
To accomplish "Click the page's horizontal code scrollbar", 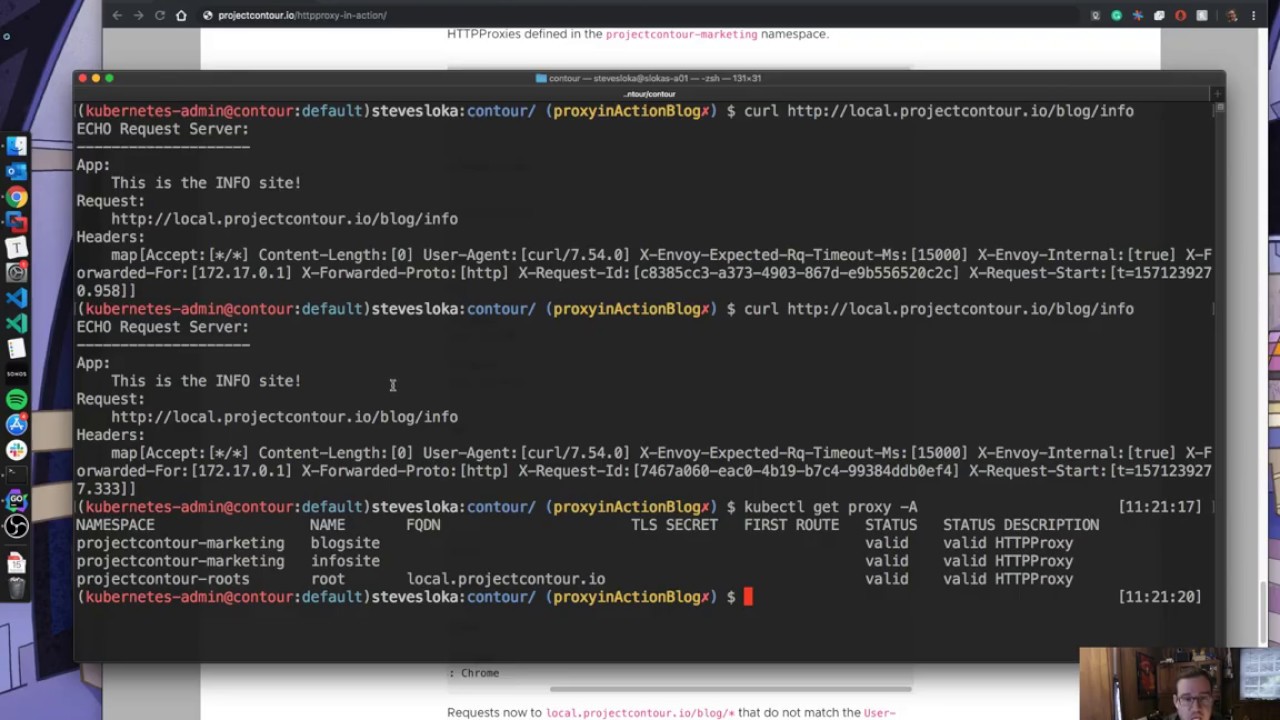I will point(730,688).
